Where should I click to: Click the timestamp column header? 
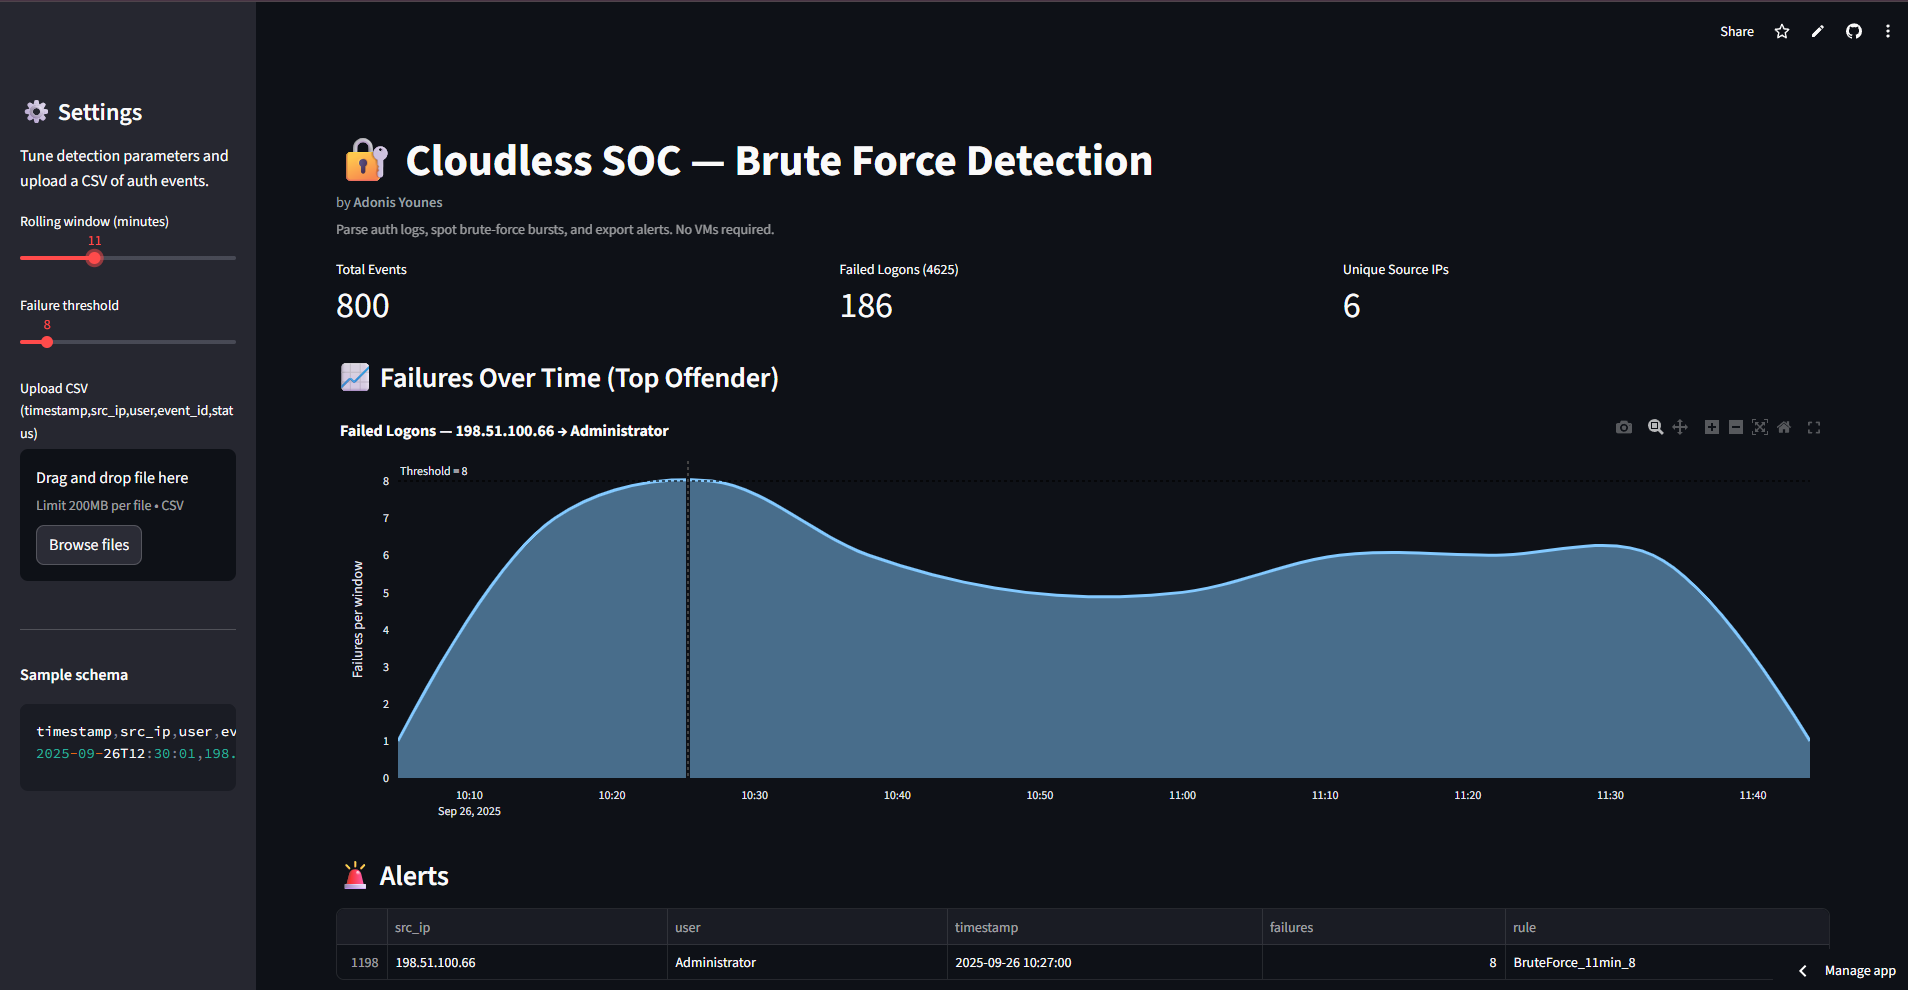(986, 927)
